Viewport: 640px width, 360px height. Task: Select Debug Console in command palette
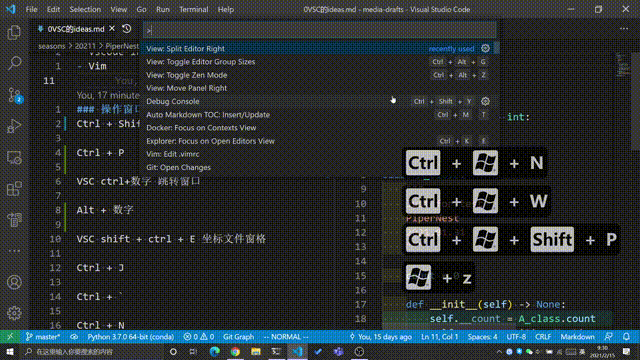click(319, 101)
